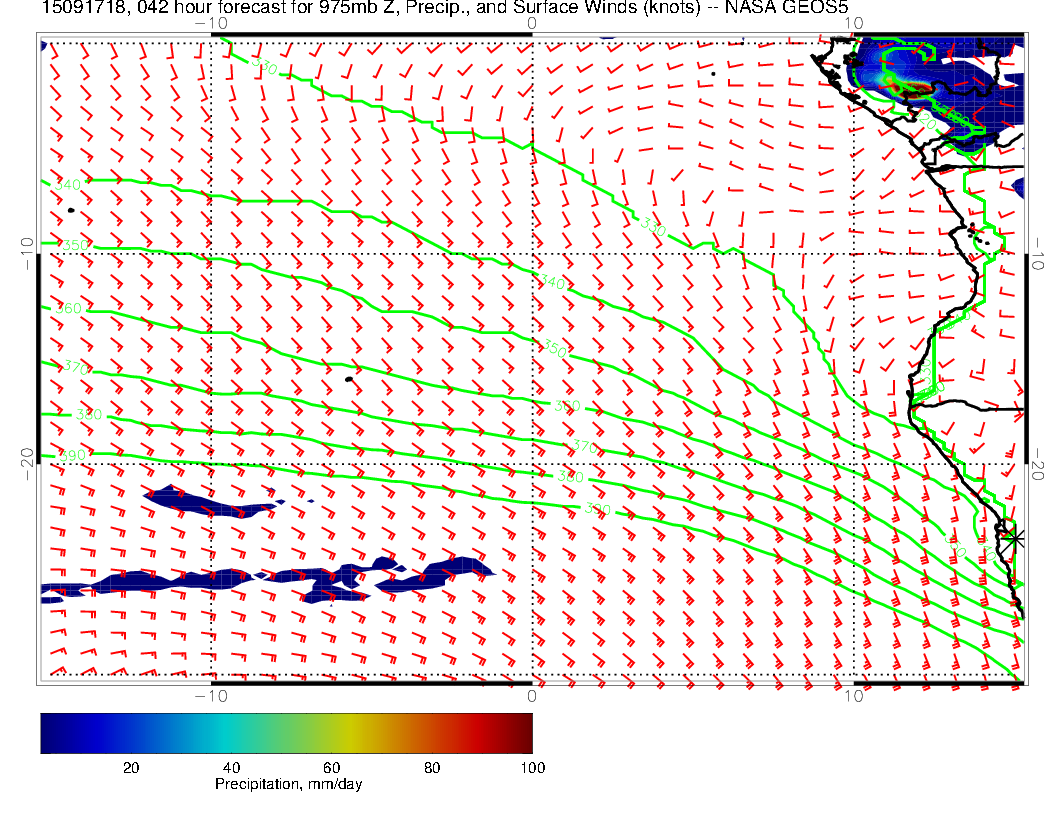This screenshot has height=816, width=1056.
Task: Click the black asterisk marker on the coast
Action: [x=1015, y=538]
